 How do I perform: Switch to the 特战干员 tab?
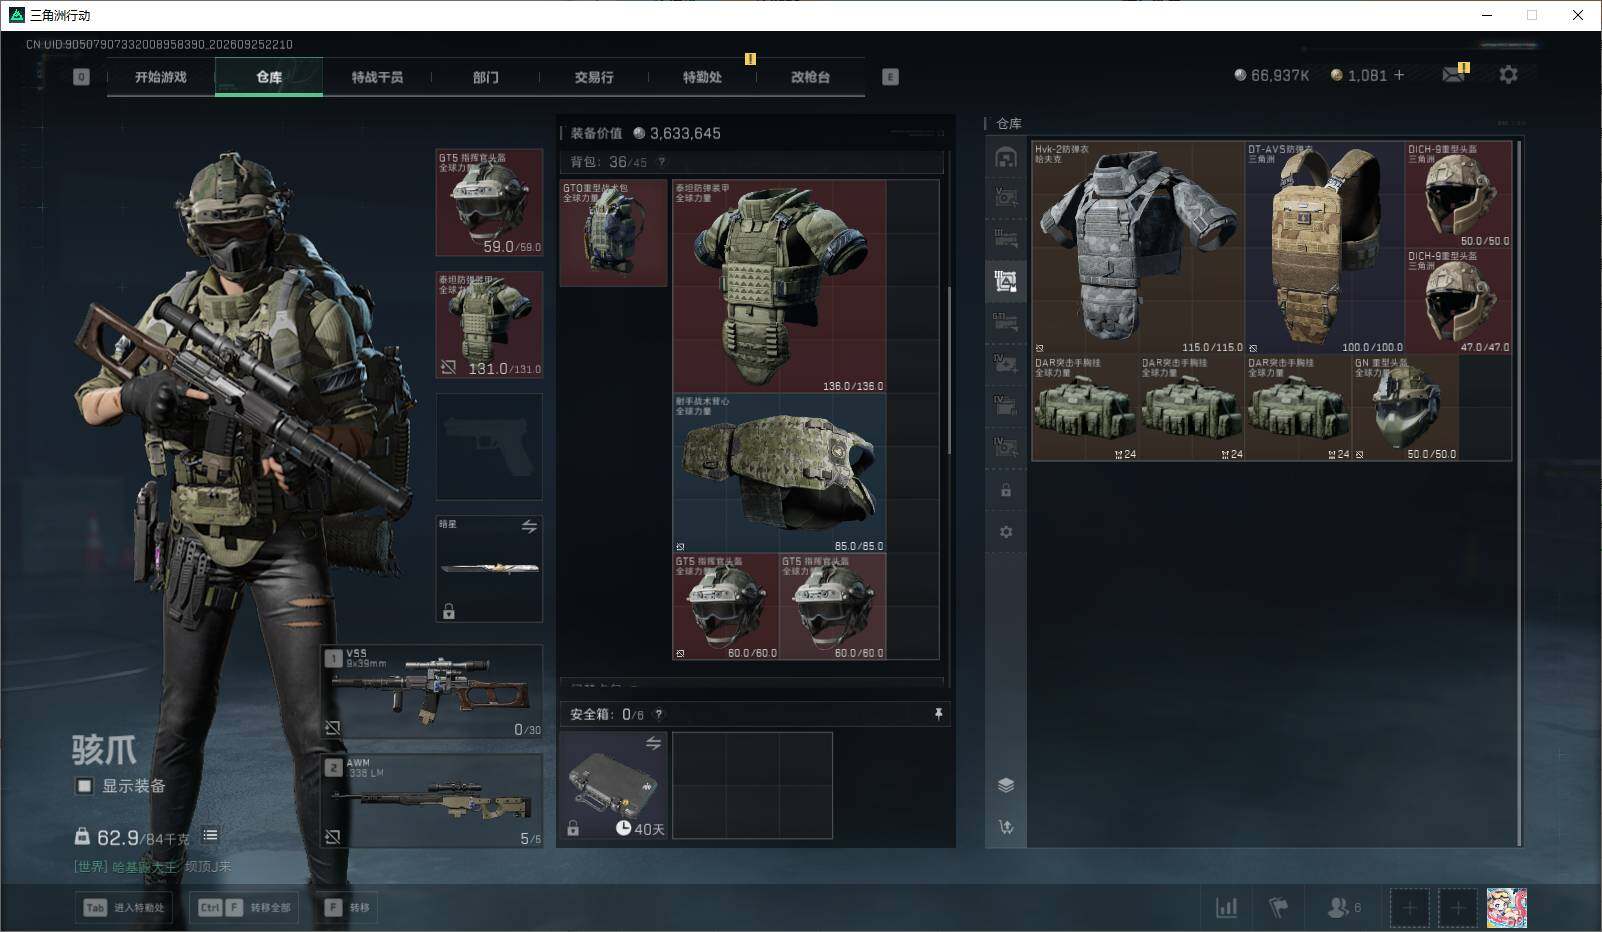pyautogui.click(x=377, y=77)
